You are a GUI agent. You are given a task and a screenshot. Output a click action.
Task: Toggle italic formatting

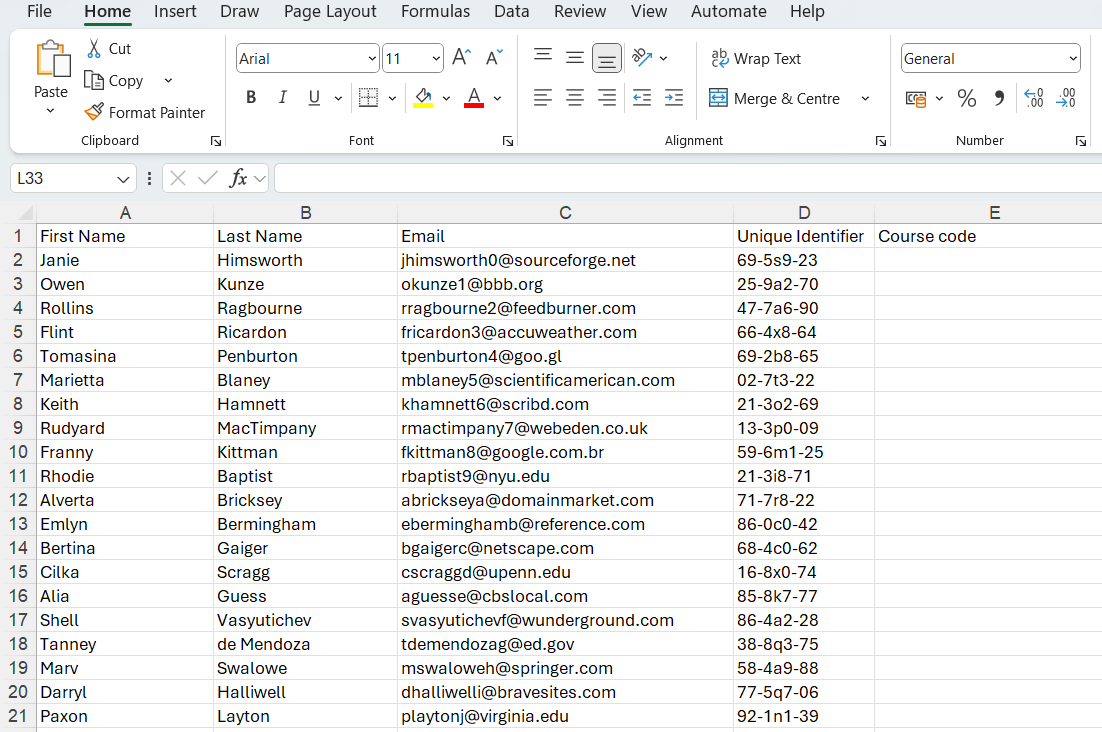283,98
